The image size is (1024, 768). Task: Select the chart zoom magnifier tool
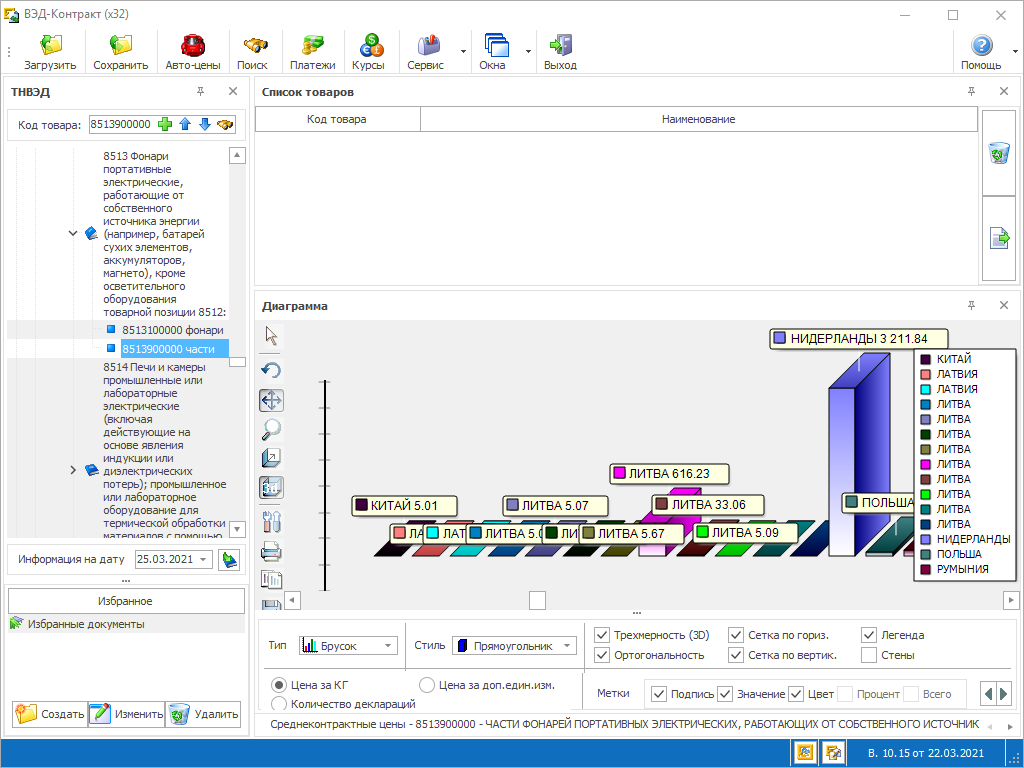click(271, 429)
